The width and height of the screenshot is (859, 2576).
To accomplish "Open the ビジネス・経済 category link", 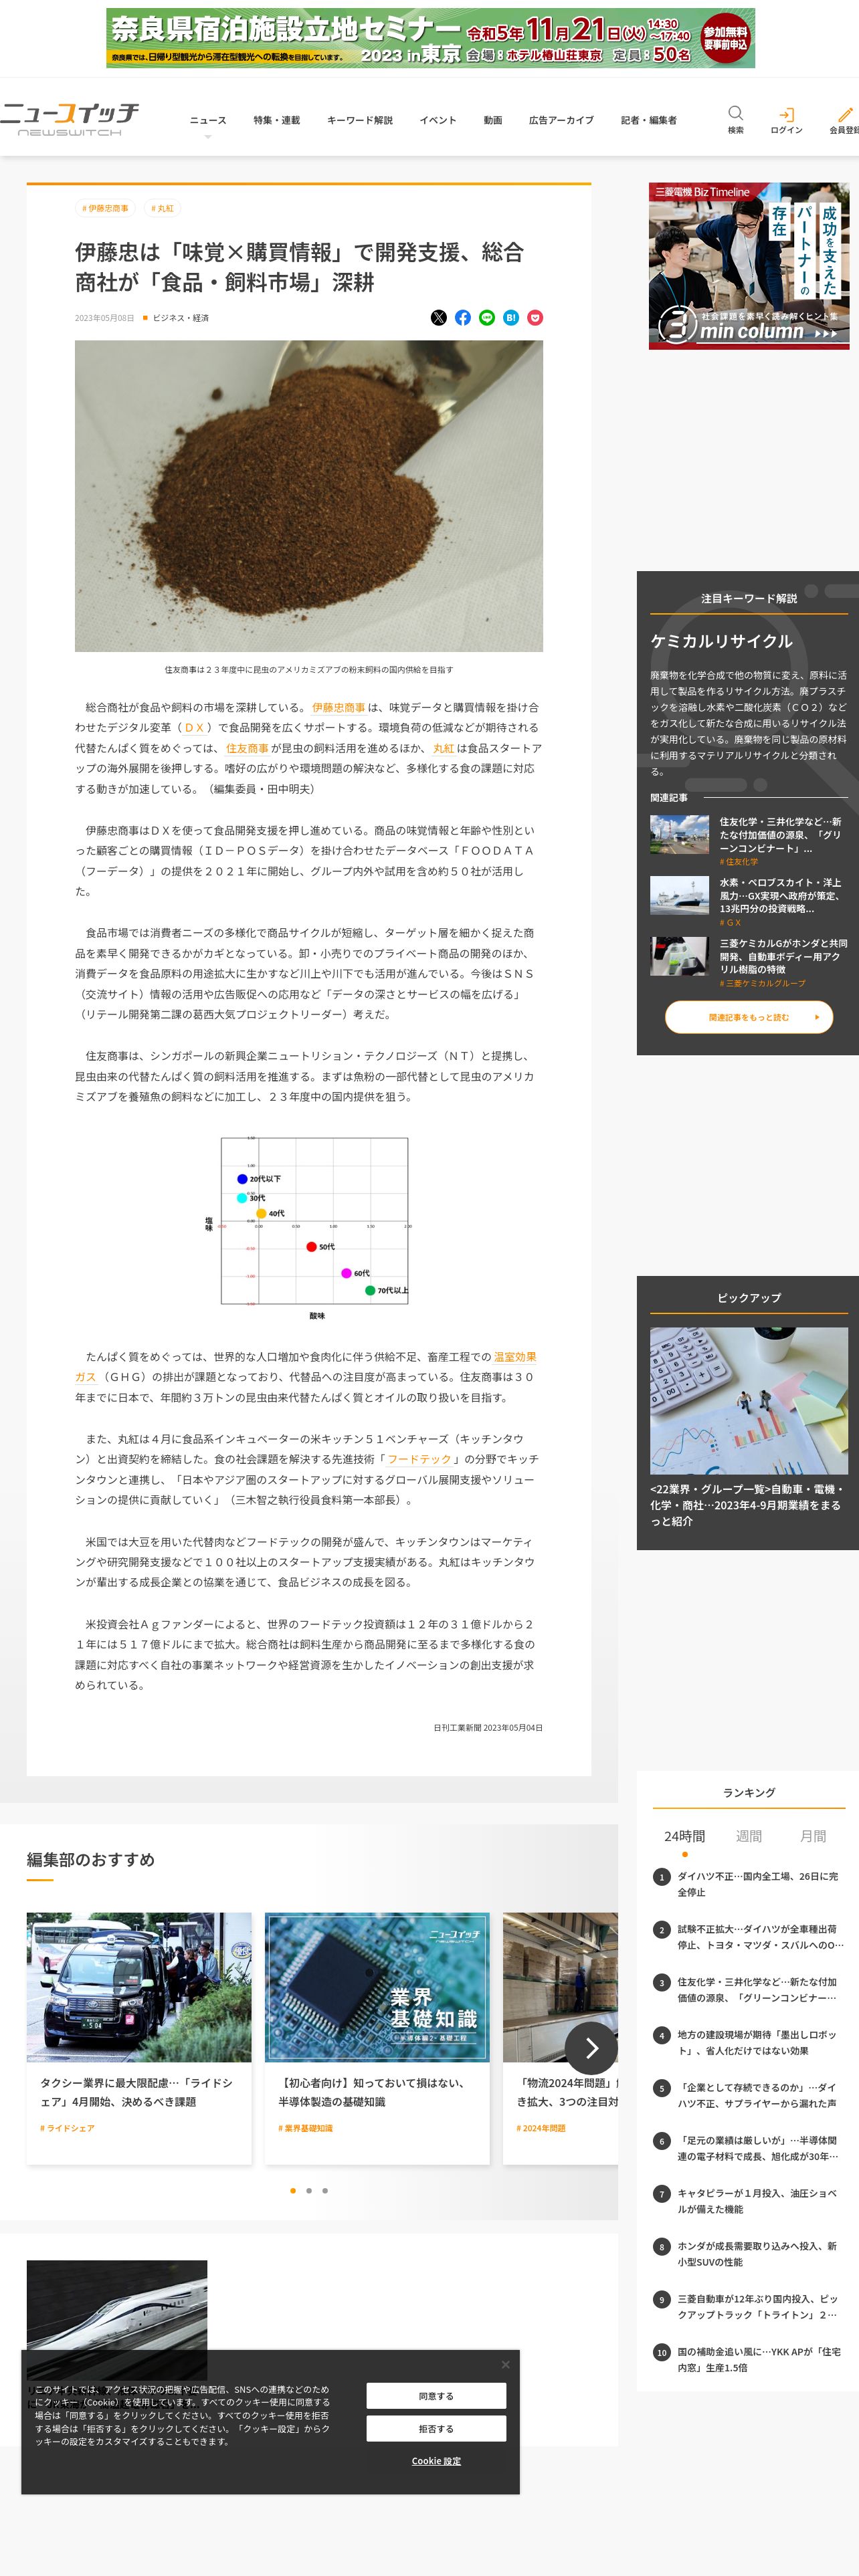I will click(x=181, y=318).
